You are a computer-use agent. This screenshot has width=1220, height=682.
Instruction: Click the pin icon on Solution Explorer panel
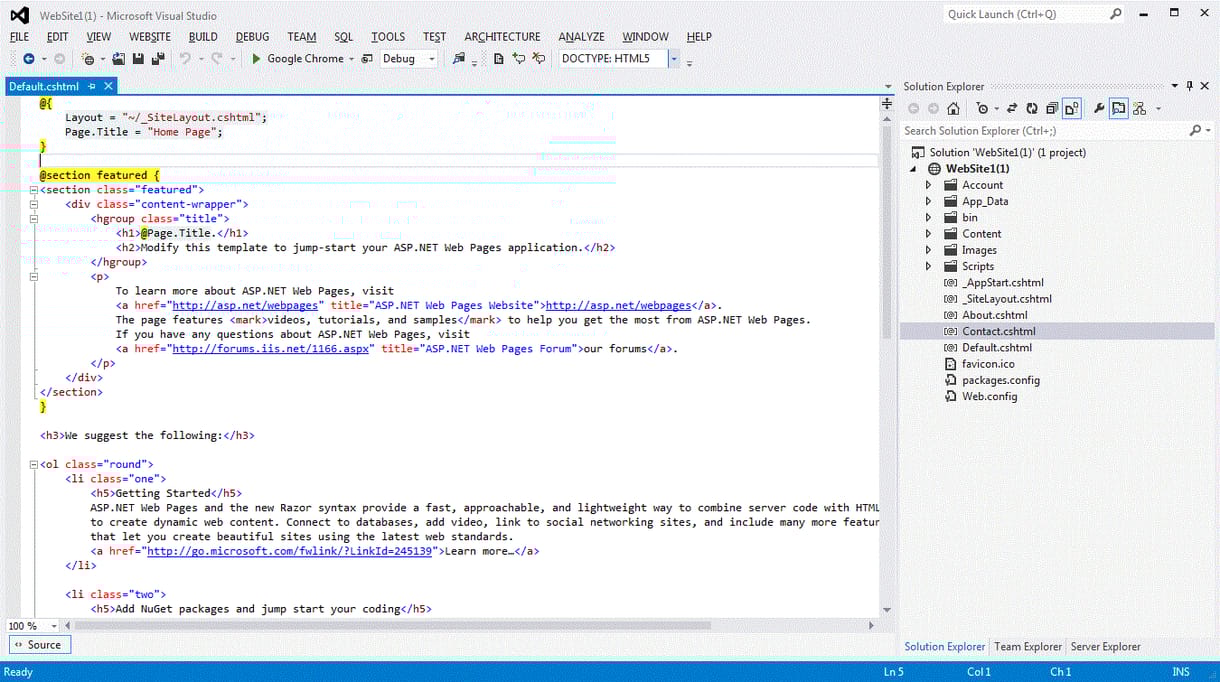point(1189,86)
